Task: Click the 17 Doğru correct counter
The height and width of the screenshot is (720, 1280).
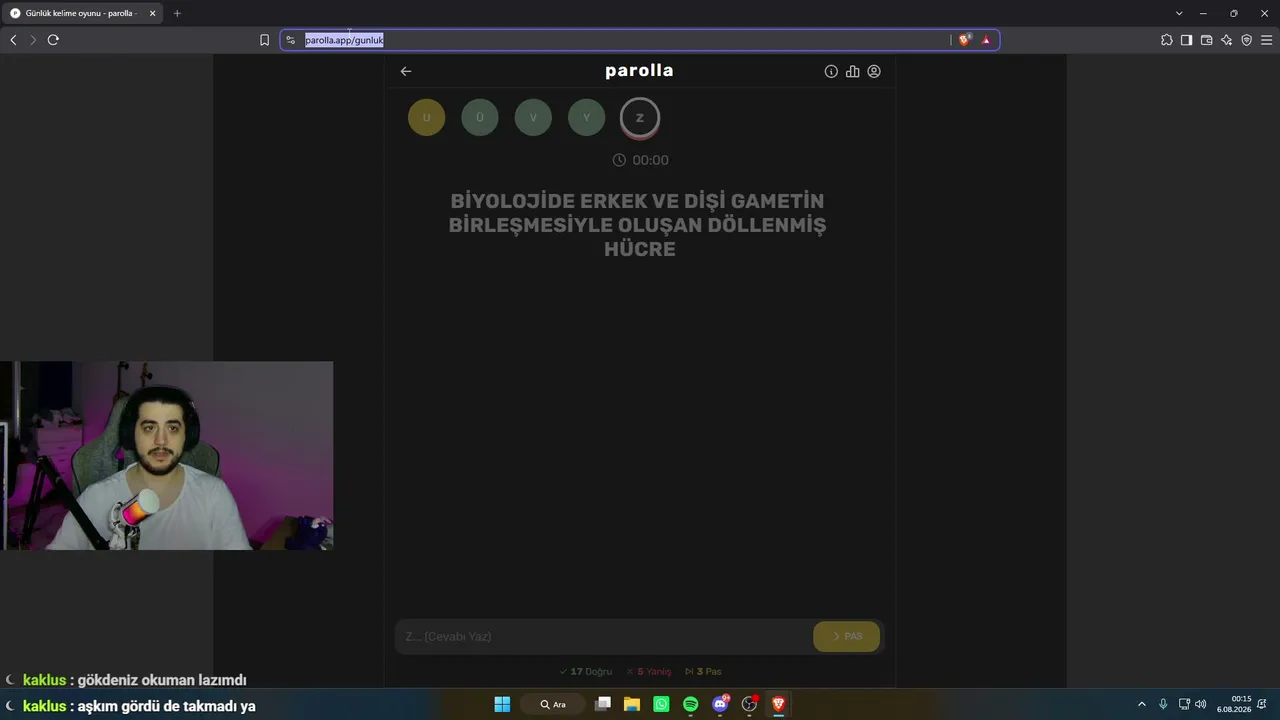Action: [586, 672]
